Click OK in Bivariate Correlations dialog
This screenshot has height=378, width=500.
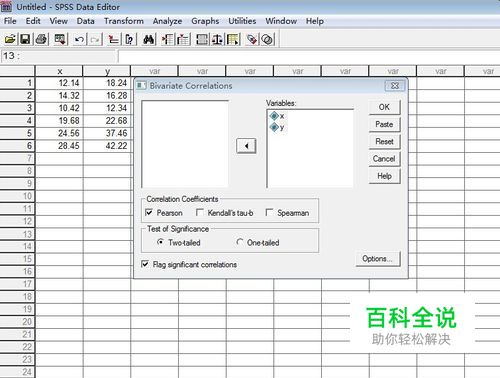pos(384,107)
